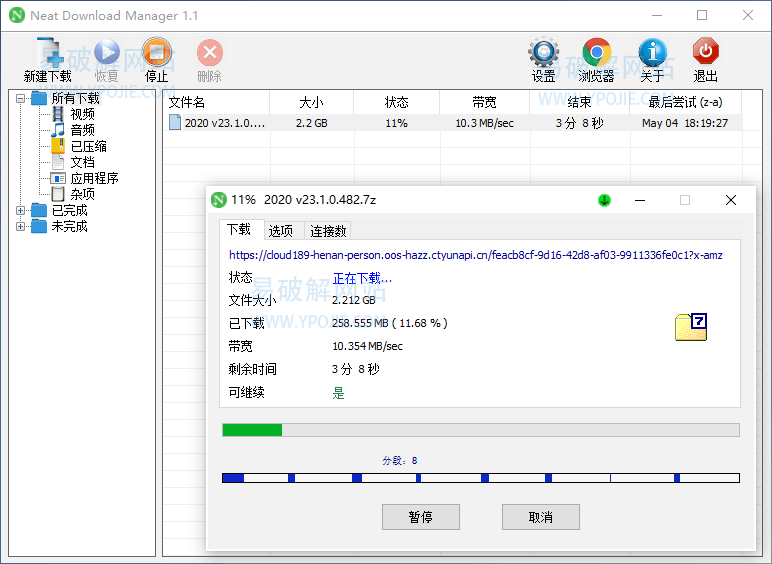Click the 新建下载 new download icon
Viewport: 772px width, 564px height.
pyautogui.click(x=50, y=52)
